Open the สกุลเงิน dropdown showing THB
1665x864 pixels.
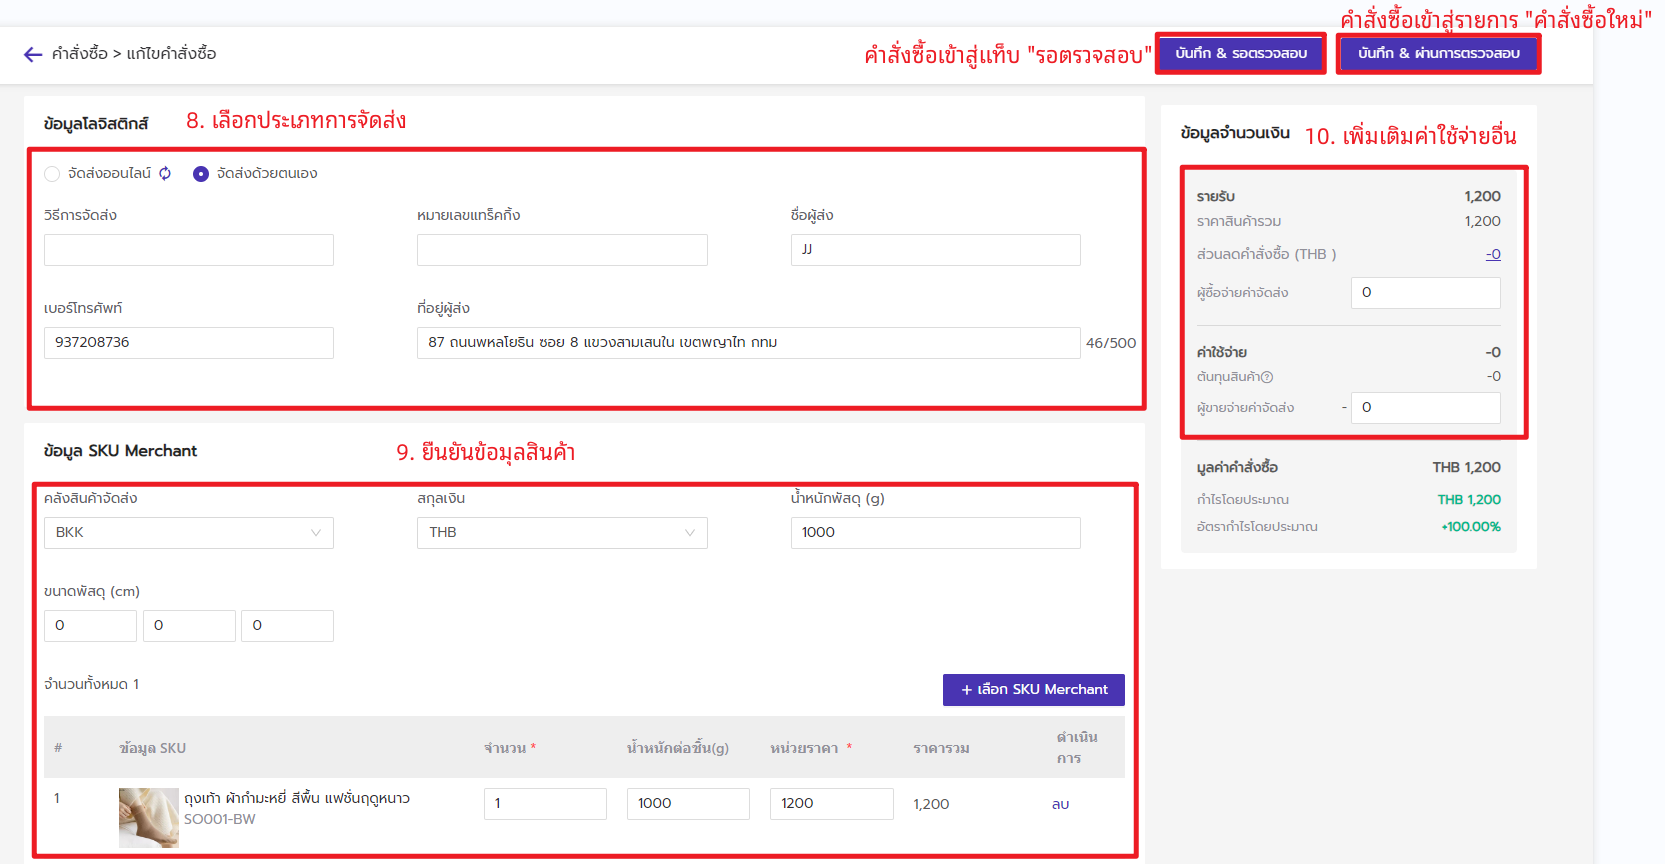(562, 533)
